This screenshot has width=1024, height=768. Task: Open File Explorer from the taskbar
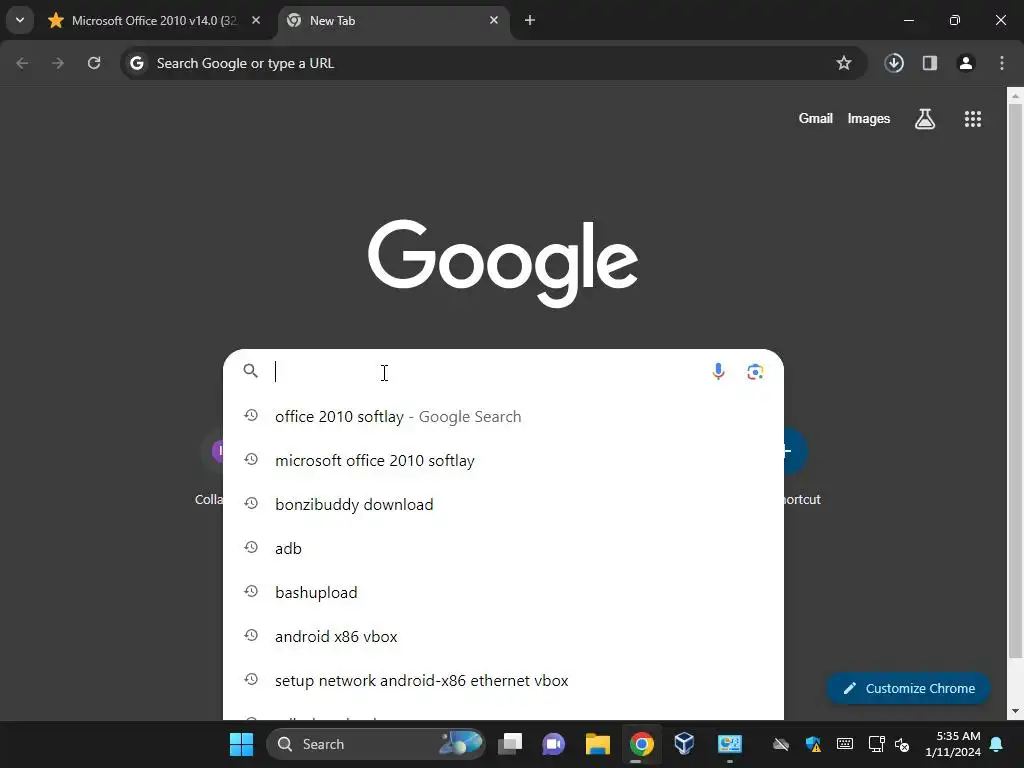pyautogui.click(x=598, y=744)
